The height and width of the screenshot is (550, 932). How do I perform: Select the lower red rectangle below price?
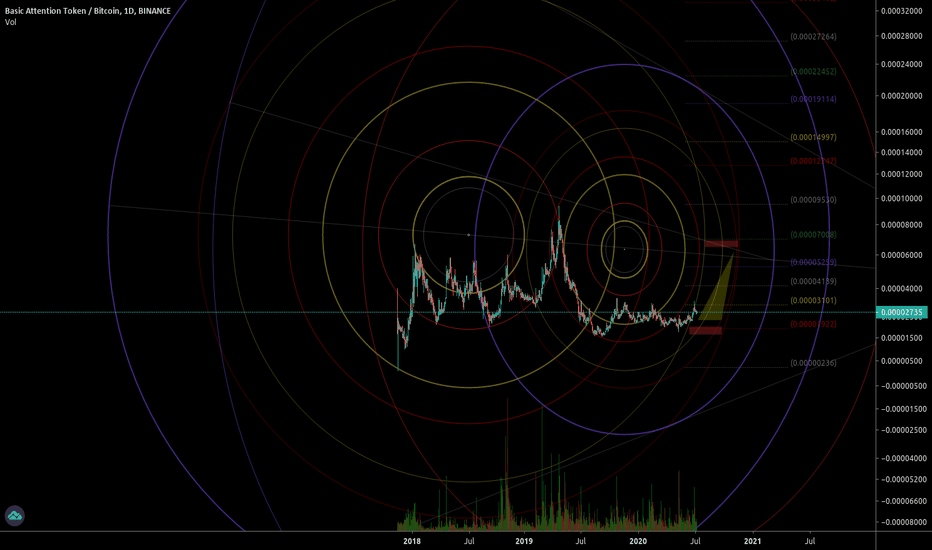pos(706,330)
